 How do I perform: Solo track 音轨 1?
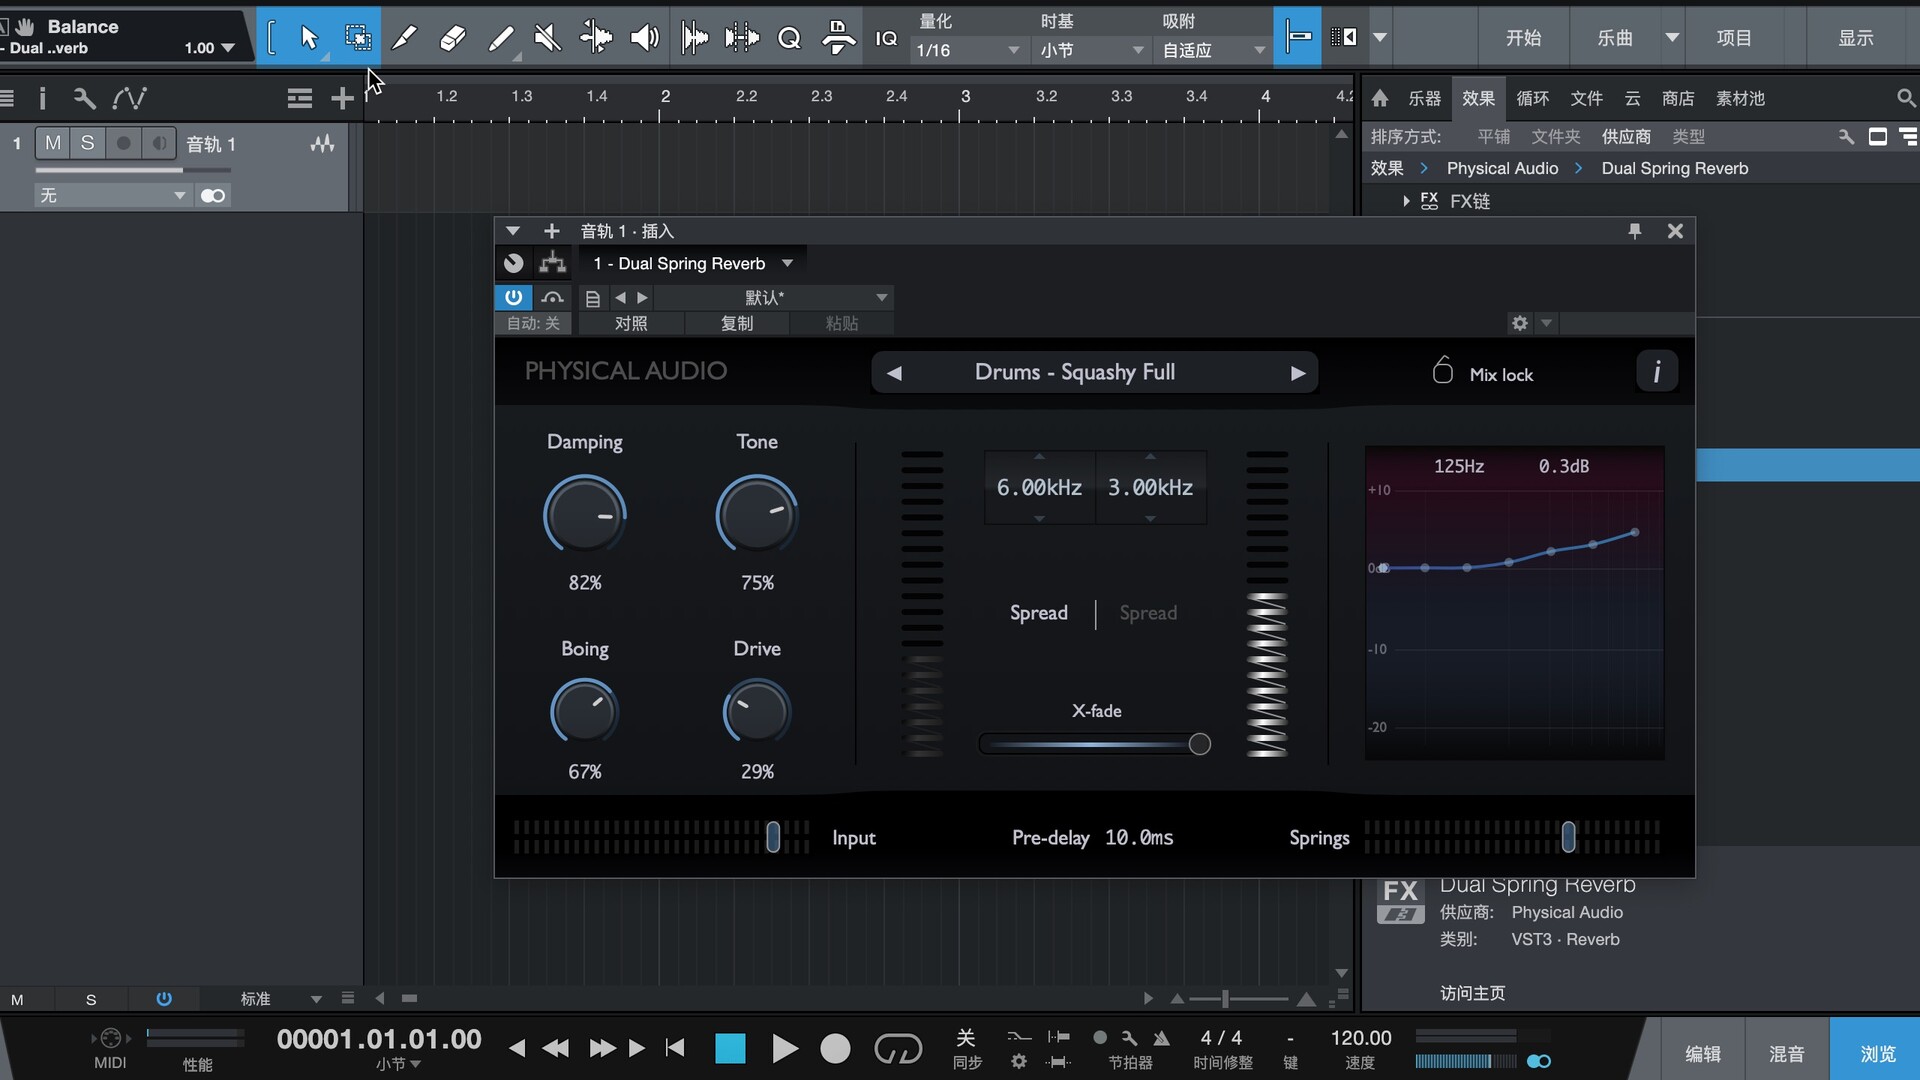[x=88, y=143]
